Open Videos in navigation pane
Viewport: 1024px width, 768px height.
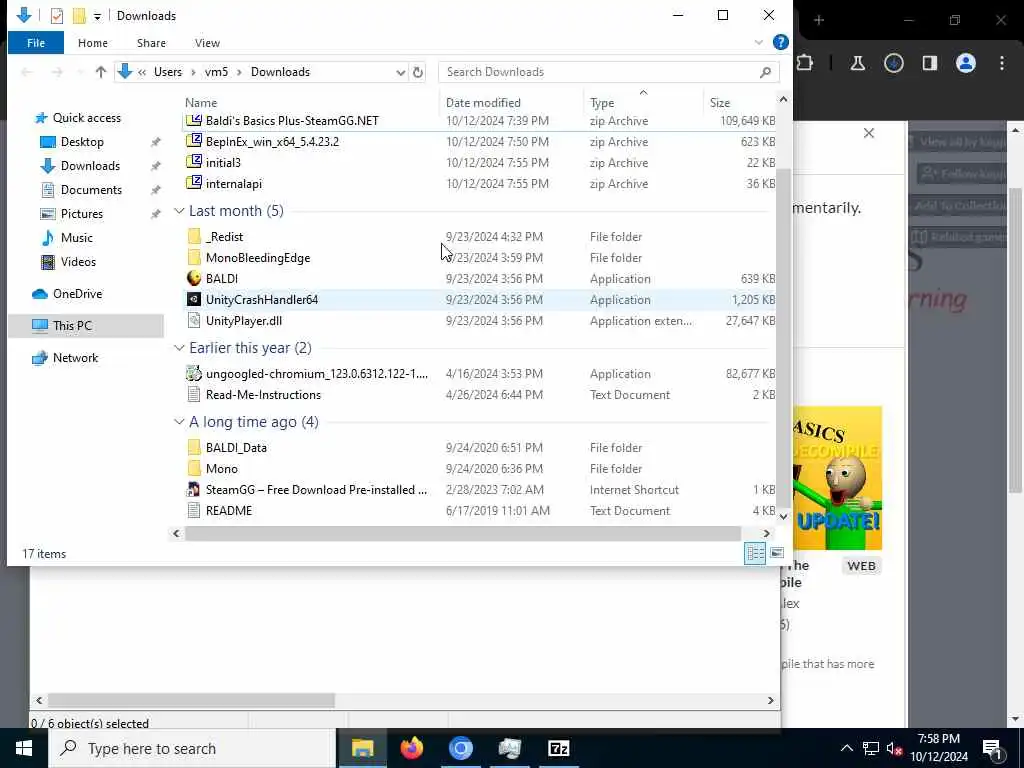78,261
